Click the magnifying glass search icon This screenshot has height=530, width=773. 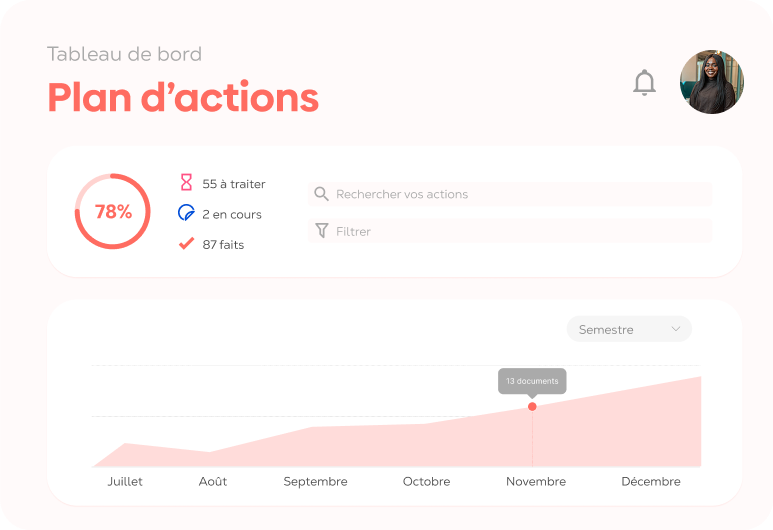321,194
